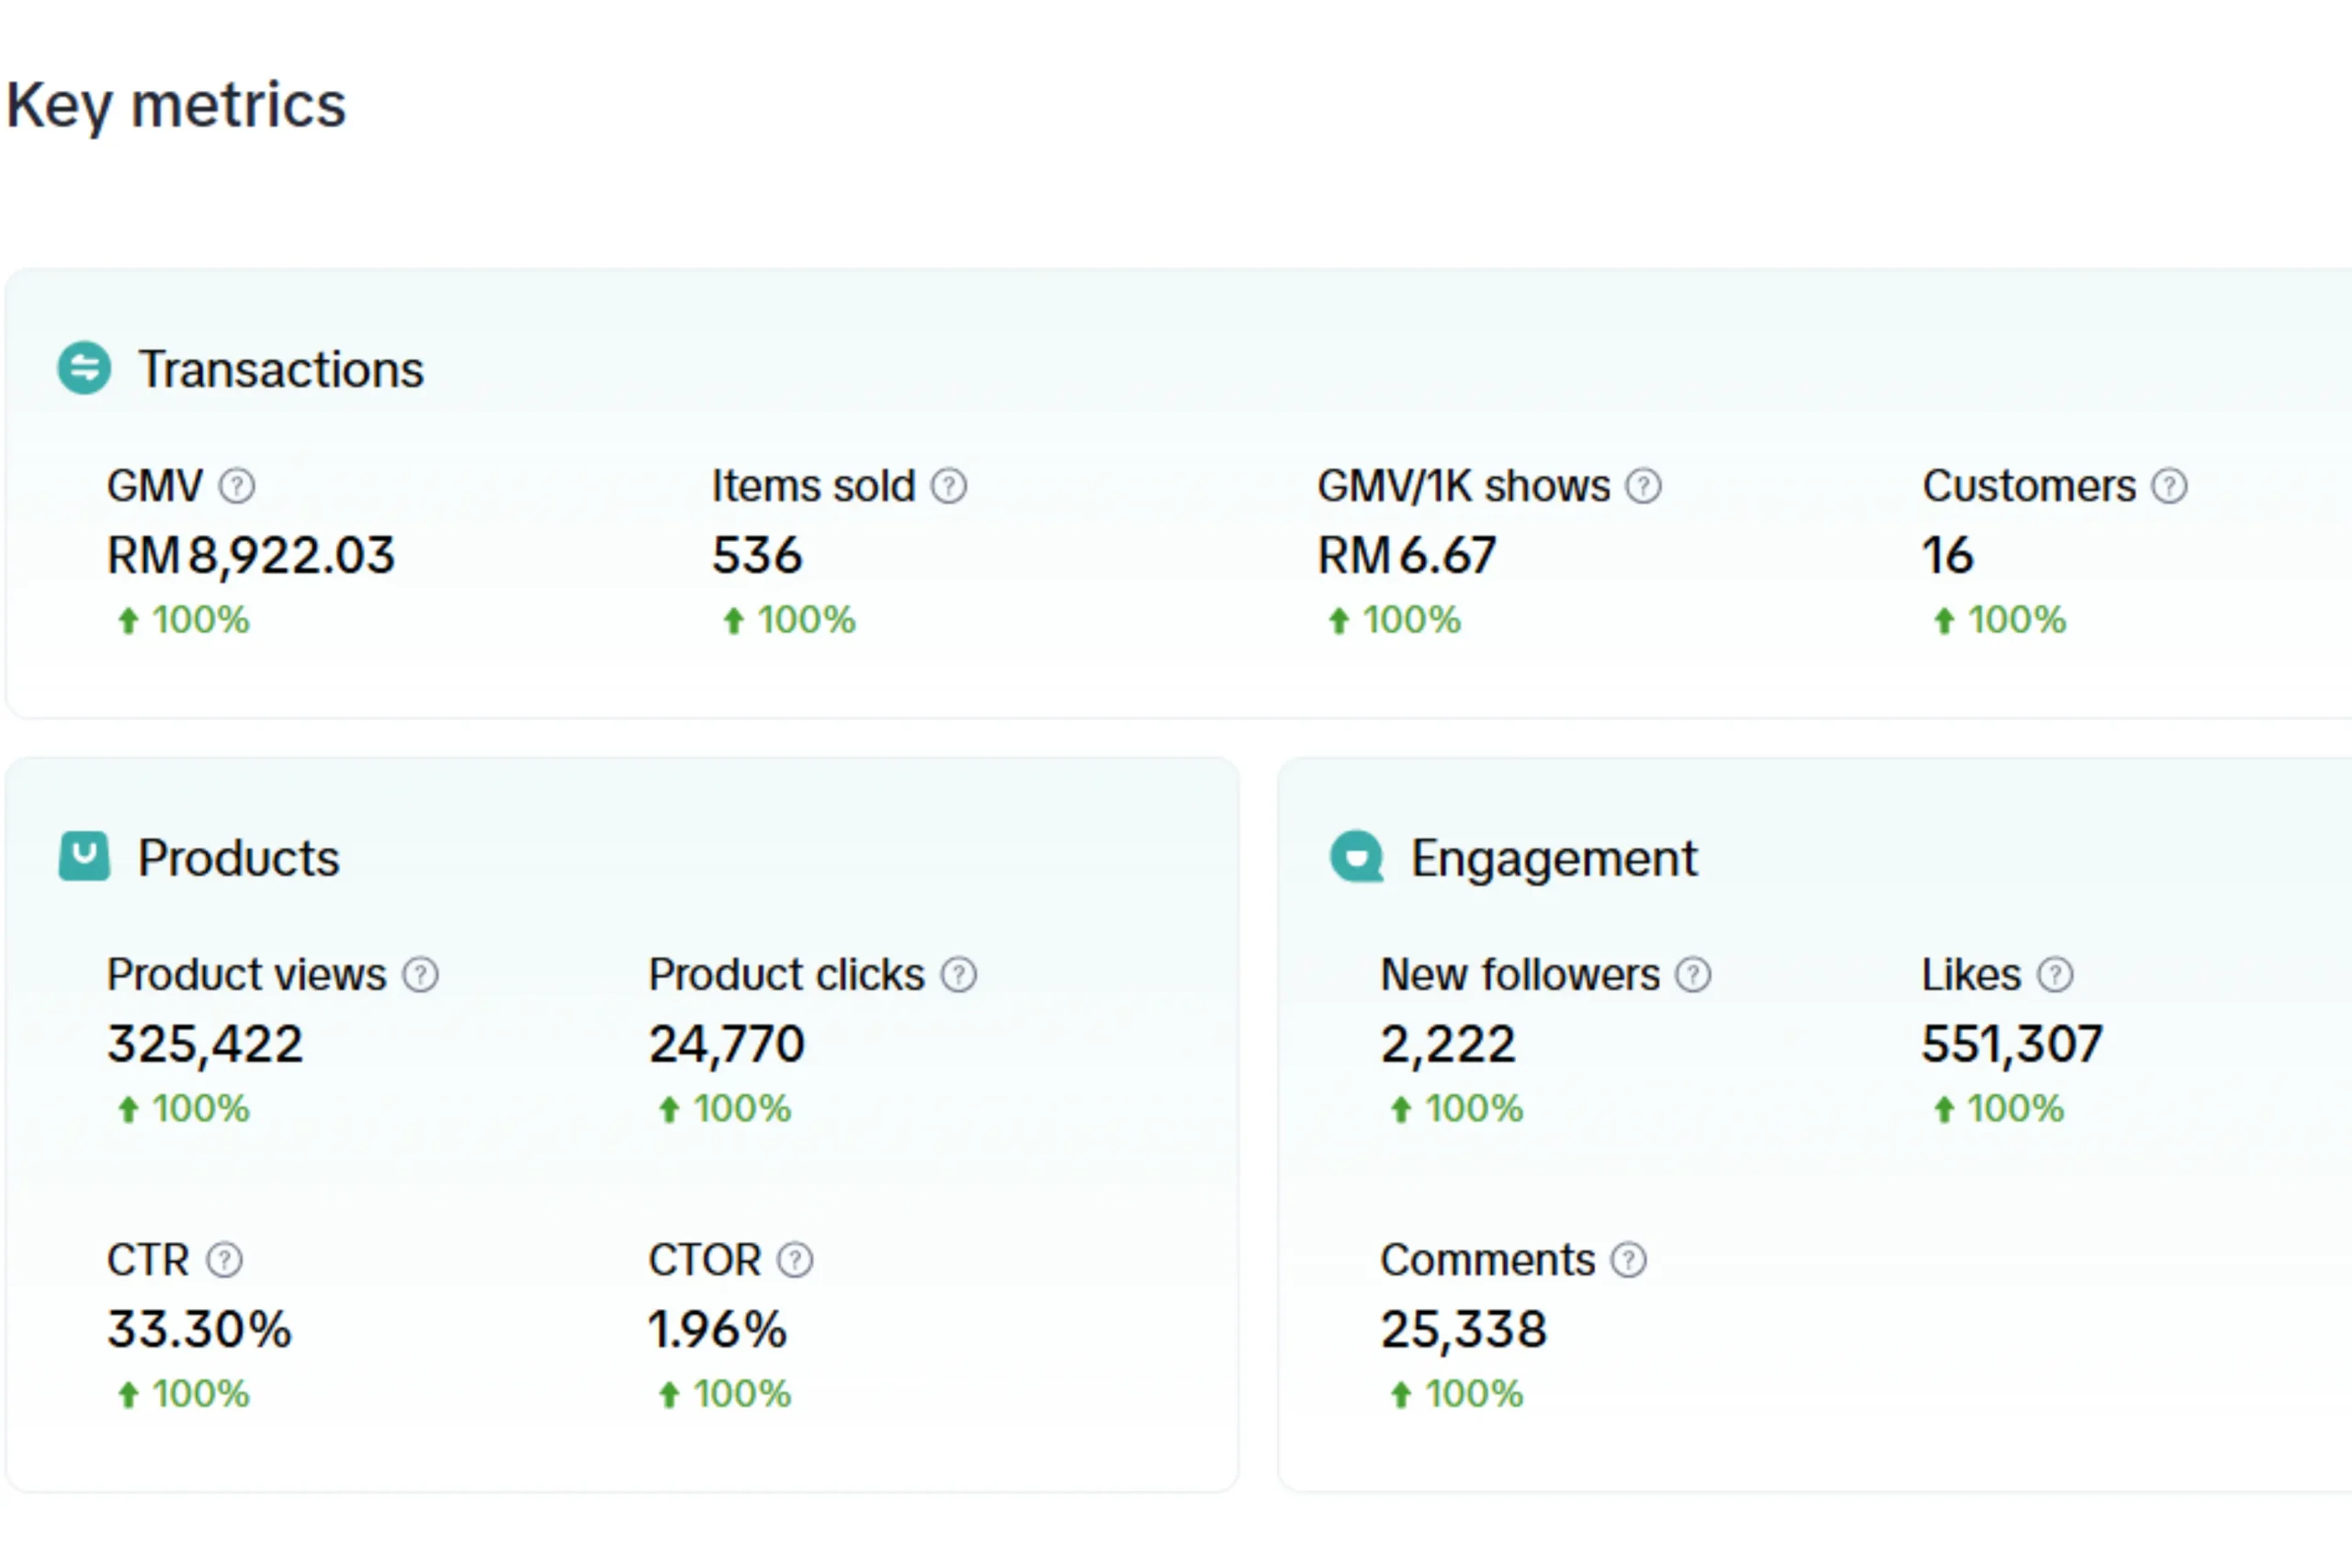
Task: Click the Key metrics heading
Action: (176, 106)
